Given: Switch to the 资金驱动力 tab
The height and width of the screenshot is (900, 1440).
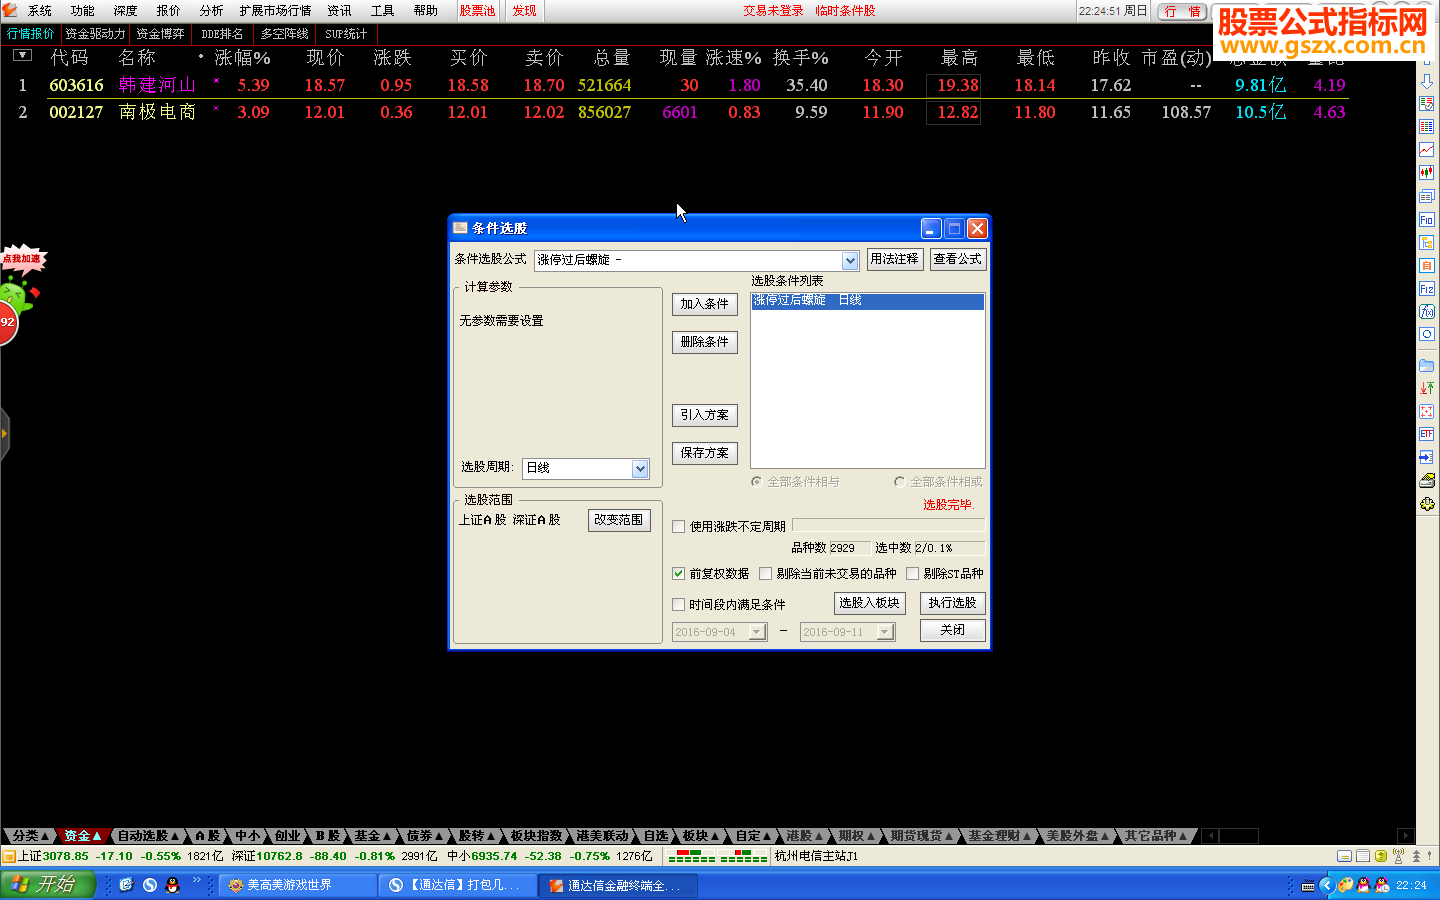Looking at the screenshot, I should pos(95,34).
